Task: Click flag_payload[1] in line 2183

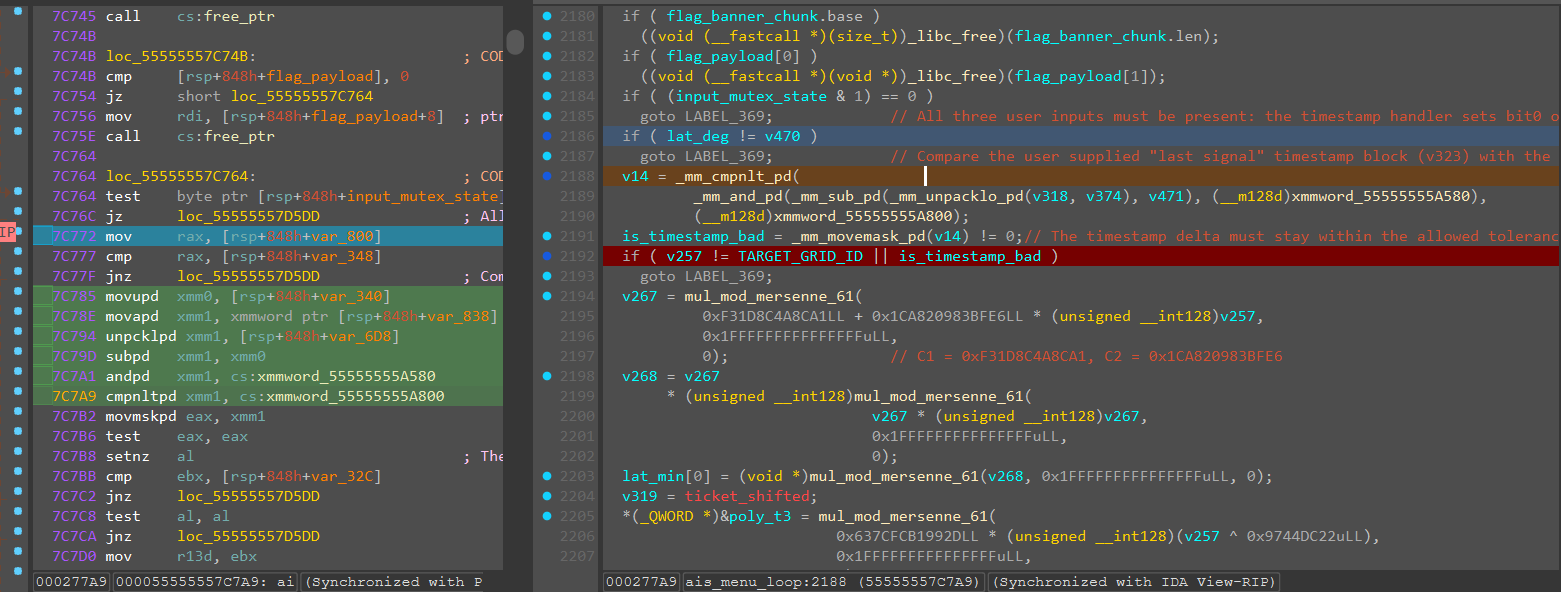Action: click(1080, 77)
